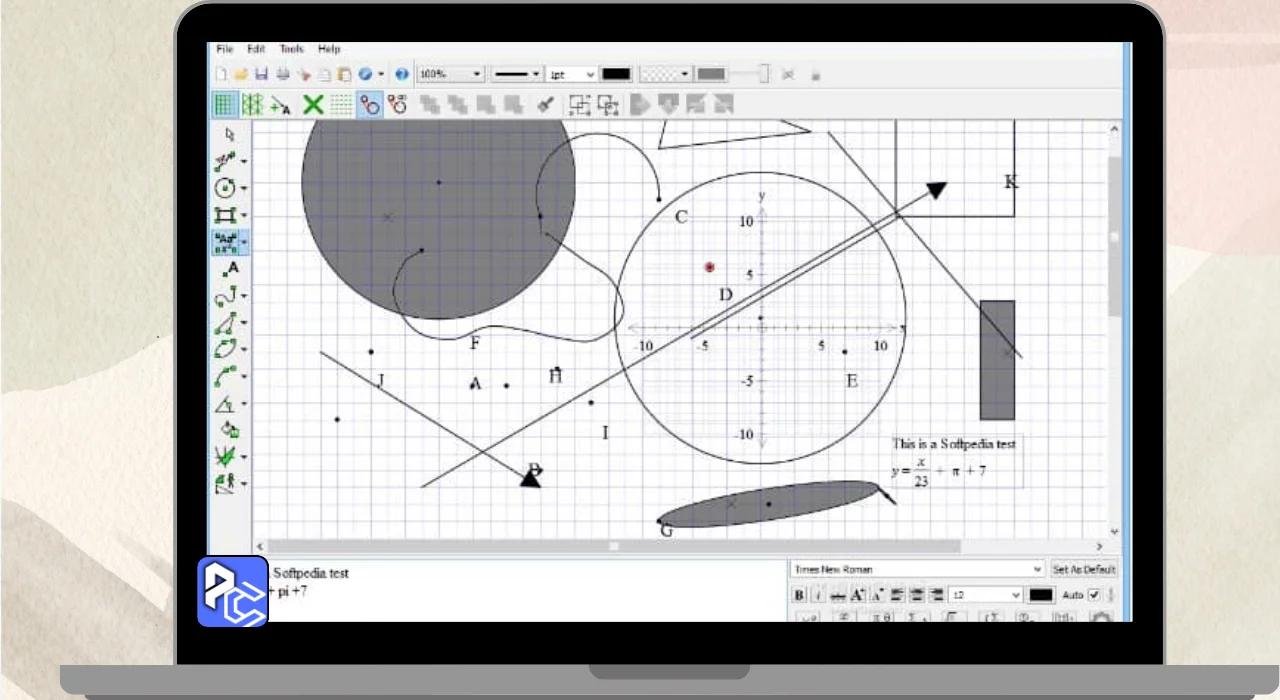
Task: Select the closed curve shape tool
Action: point(225,349)
